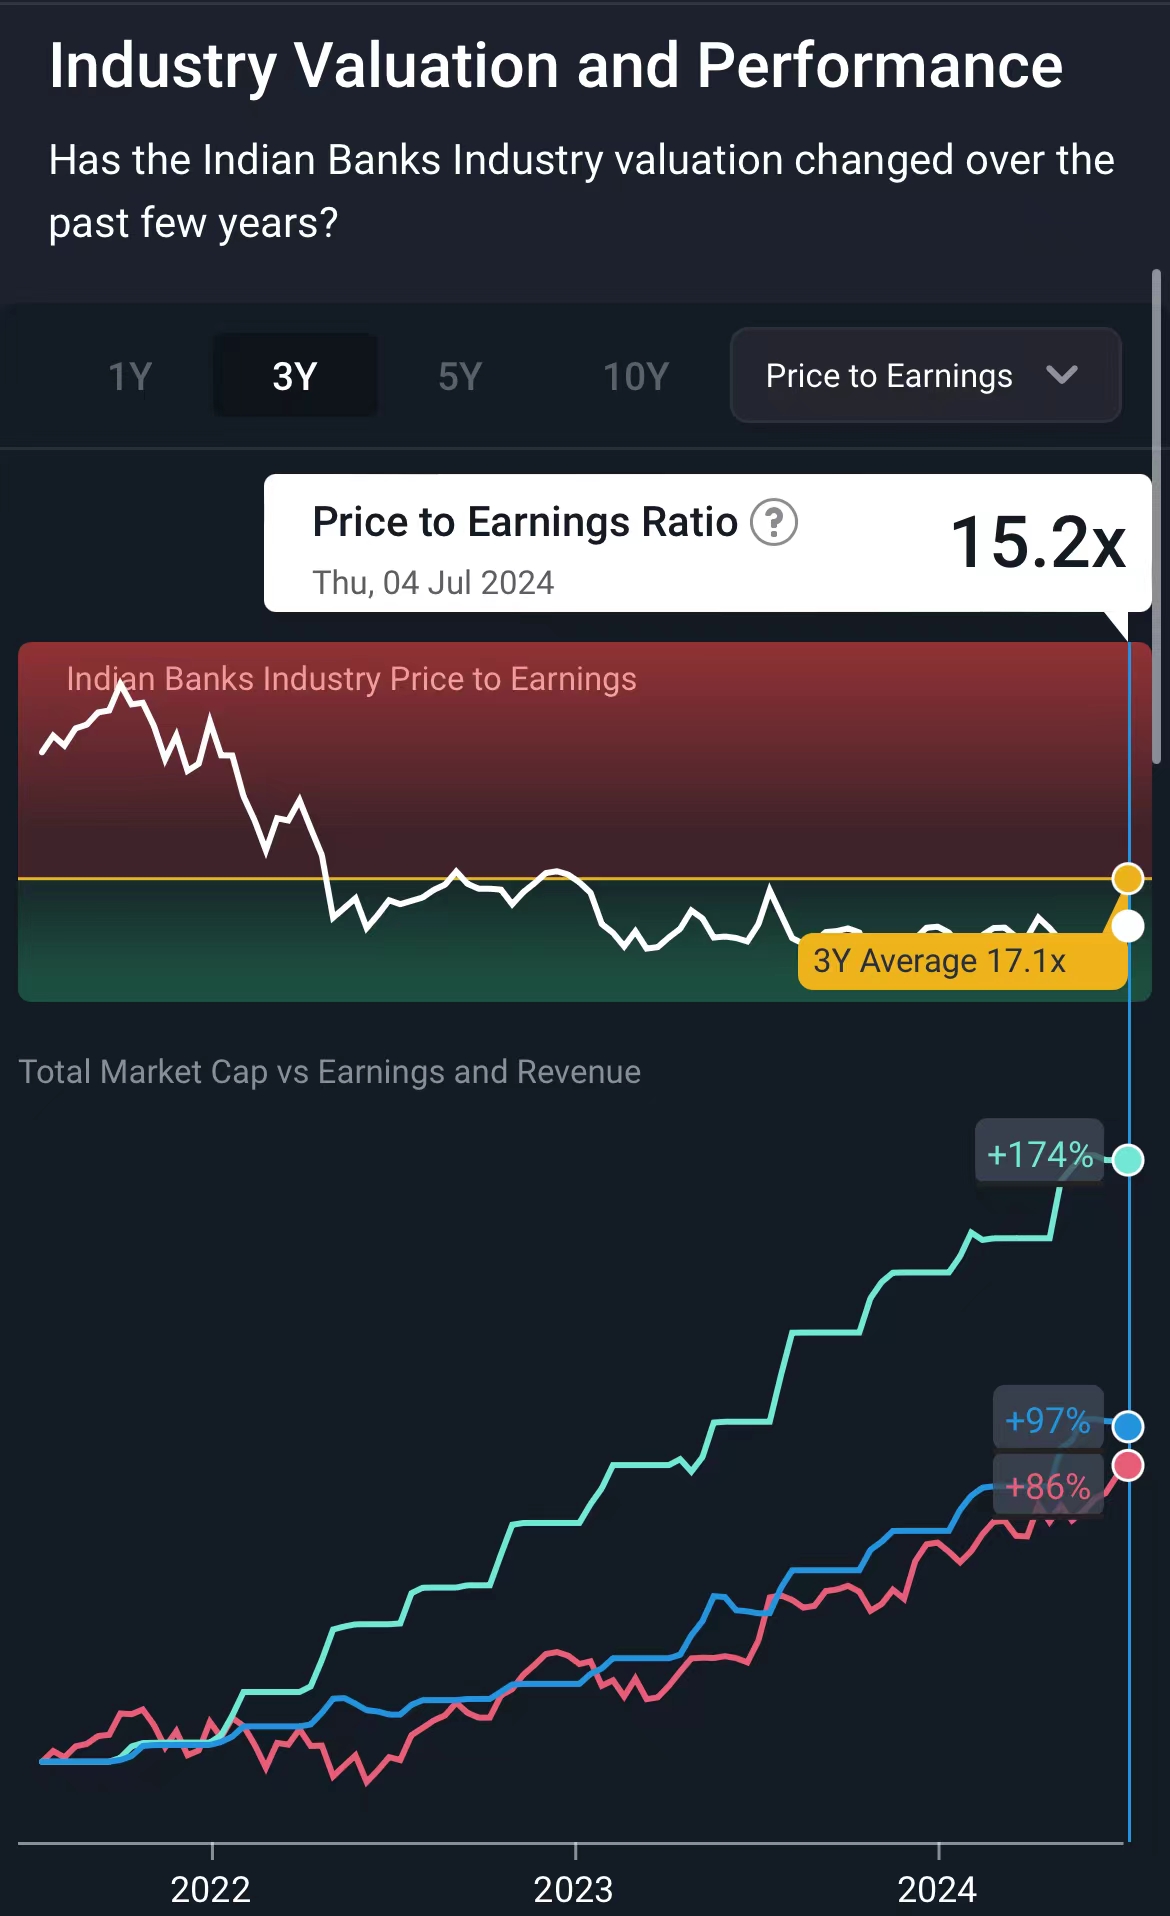Click the Price to Earnings Ratio tooltip card

point(707,543)
